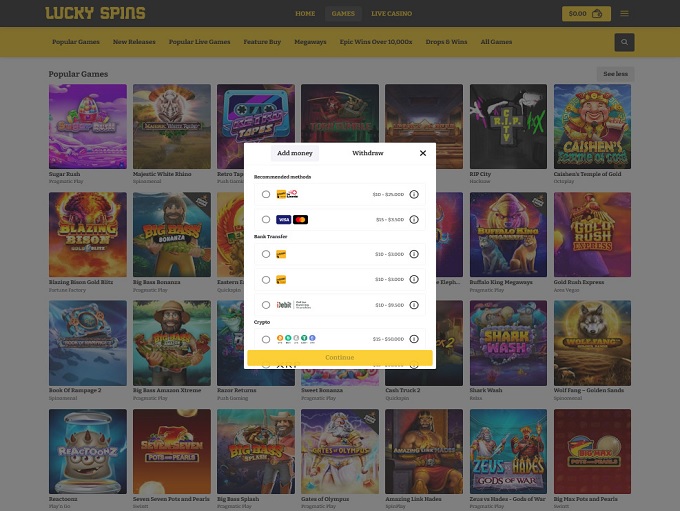Collapse Popular Games with See less

click(x=615, y=74)
